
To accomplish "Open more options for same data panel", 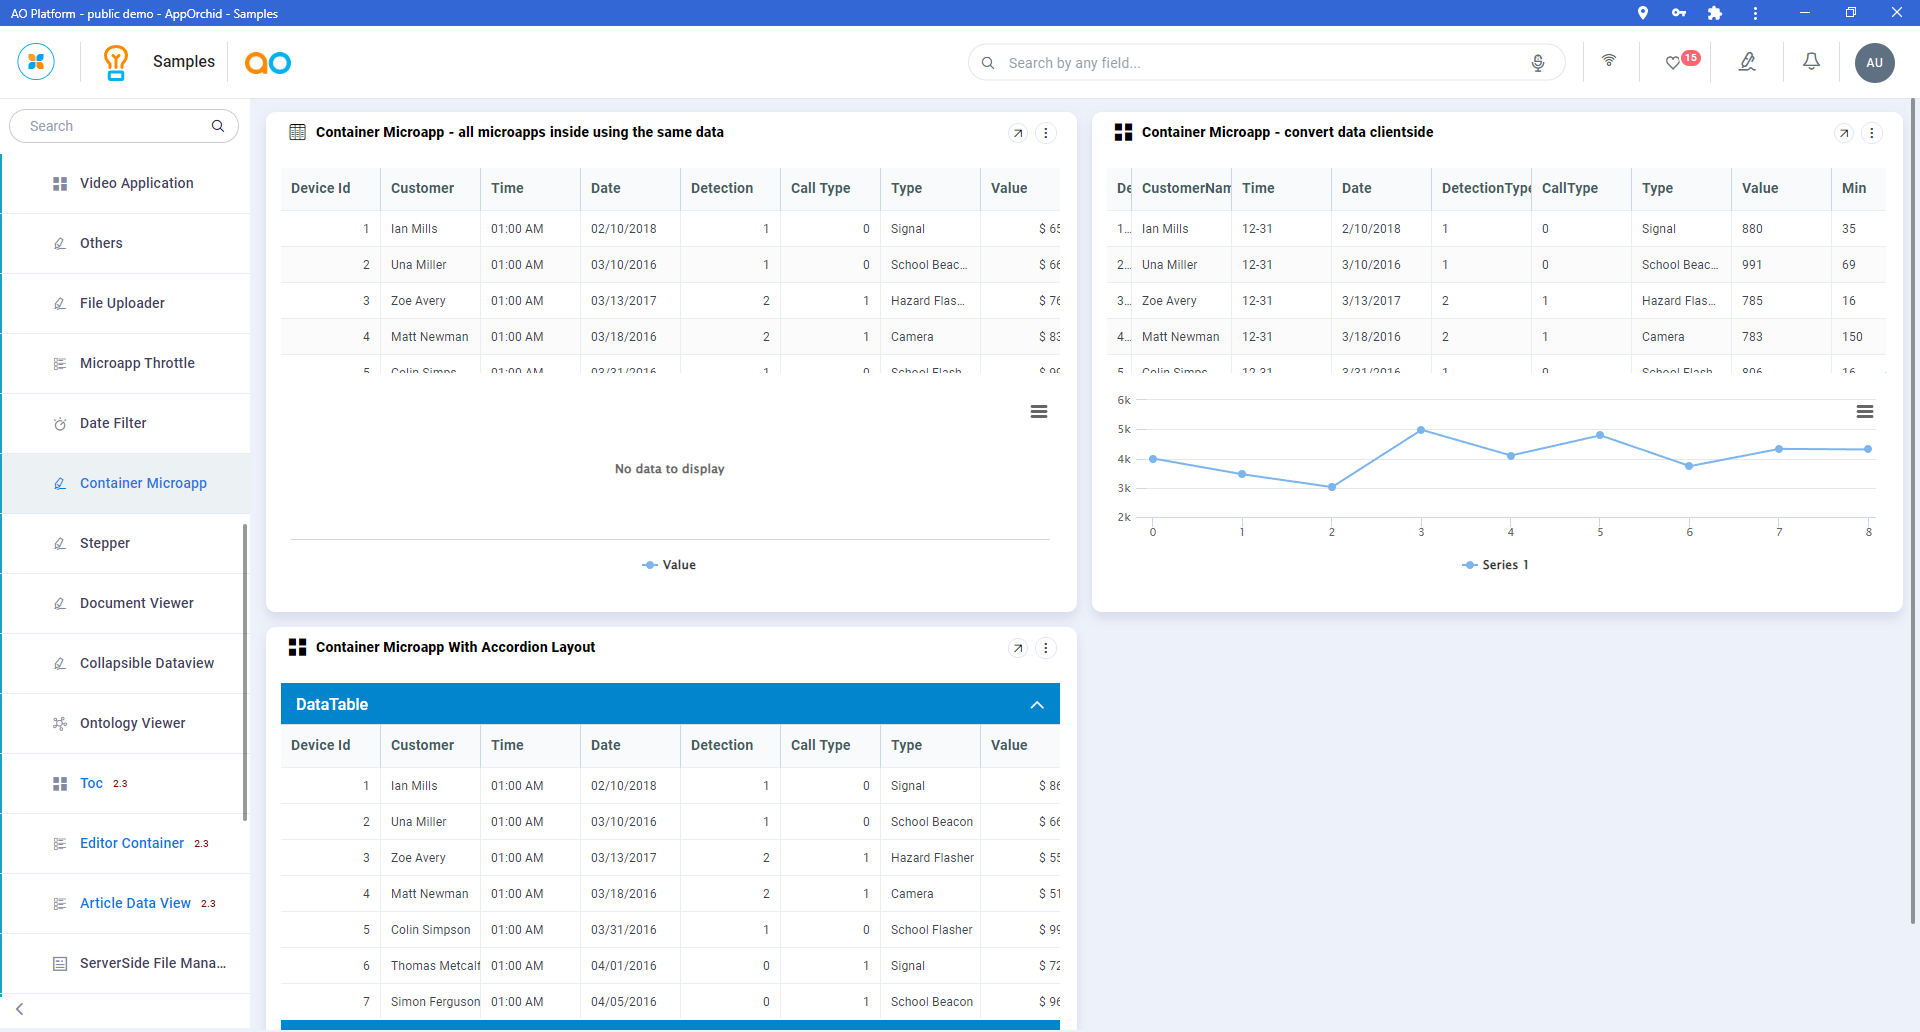I will (1046, 133).
